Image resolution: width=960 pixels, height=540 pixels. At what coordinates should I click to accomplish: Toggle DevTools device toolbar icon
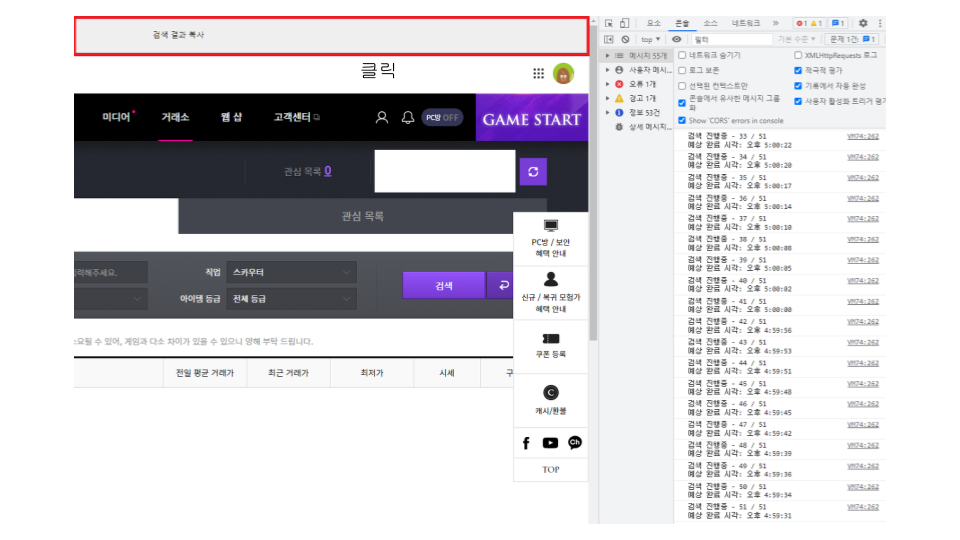624,23
